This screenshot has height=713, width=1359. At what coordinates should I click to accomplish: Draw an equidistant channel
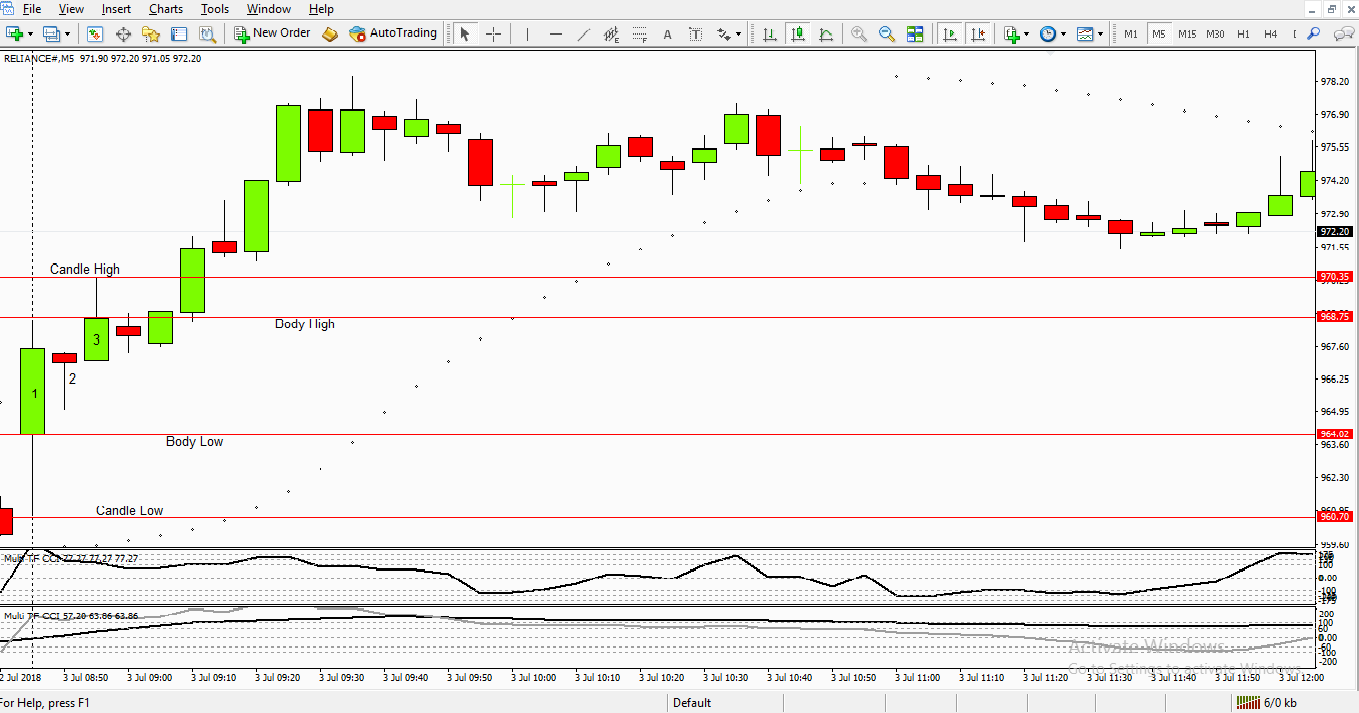click(612, 34)
